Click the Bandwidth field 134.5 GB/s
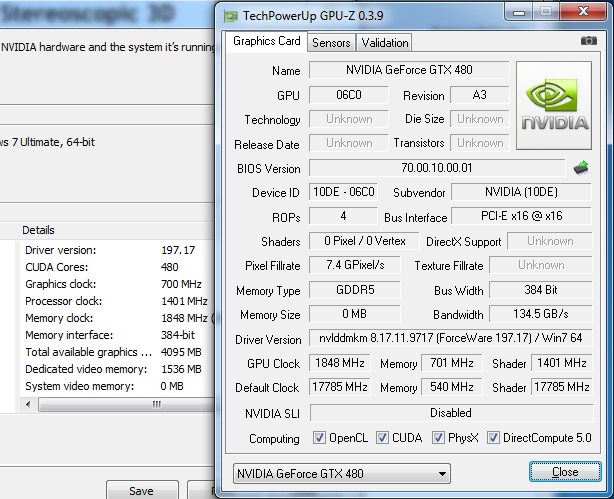The height and width of the screenshot is (499, 614). (x=540, y=314)
